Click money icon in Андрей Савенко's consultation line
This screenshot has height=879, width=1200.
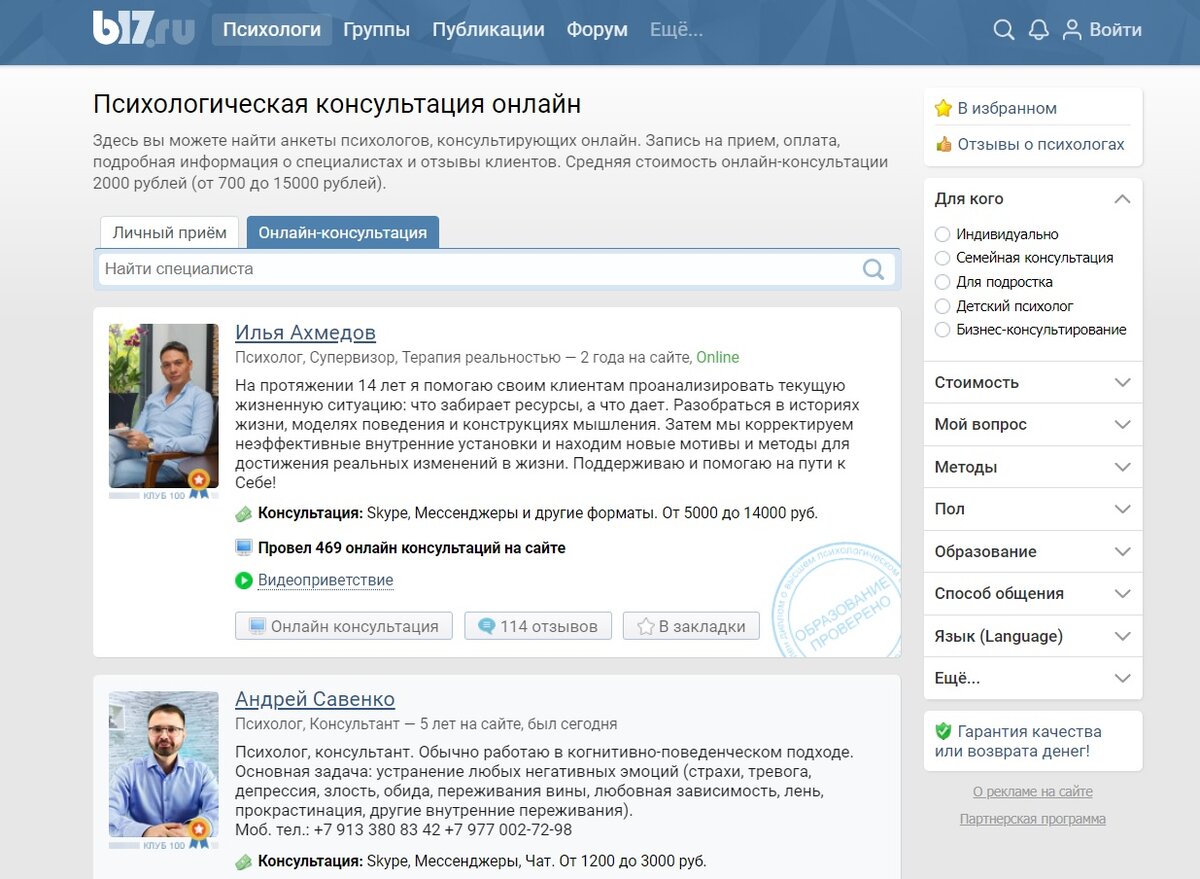(243, 861)
